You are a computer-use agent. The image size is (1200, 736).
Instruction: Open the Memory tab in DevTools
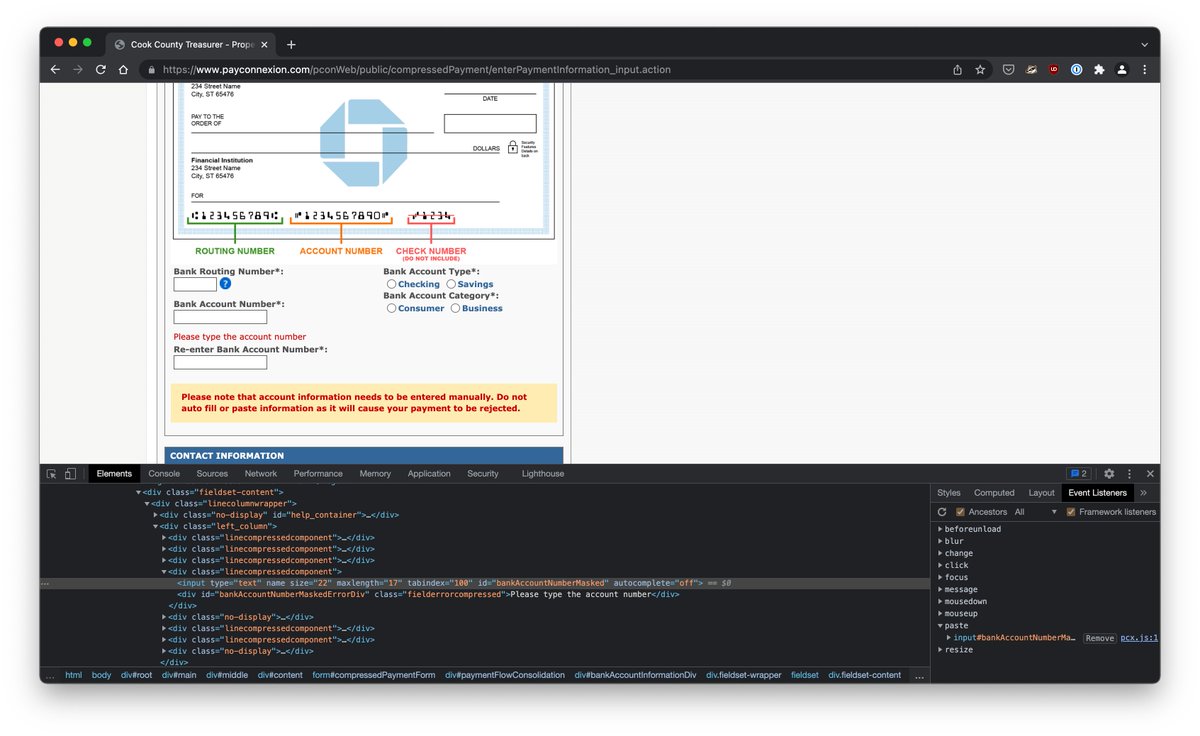[x=375, y=474]
